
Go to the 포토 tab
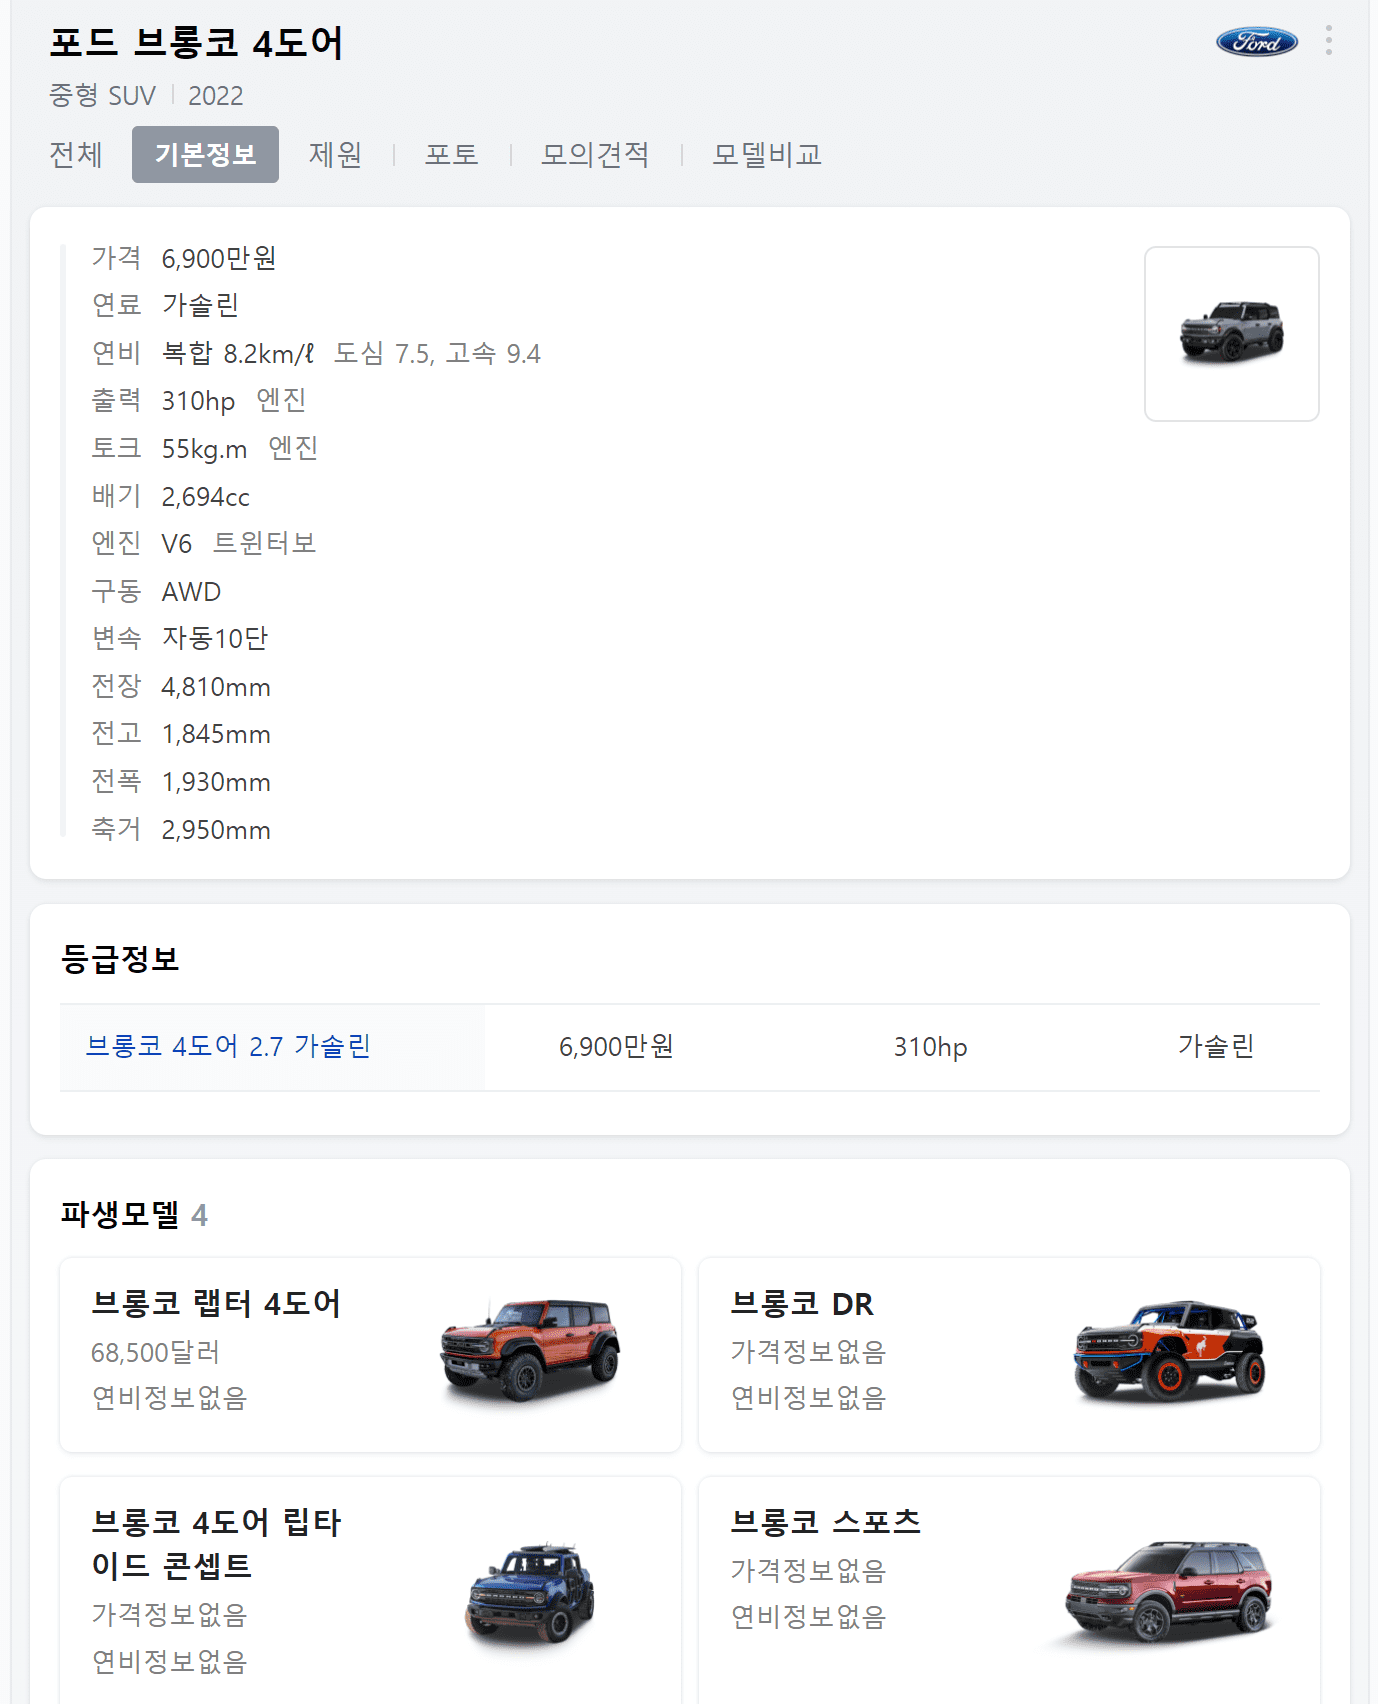[x=452, y=154]
